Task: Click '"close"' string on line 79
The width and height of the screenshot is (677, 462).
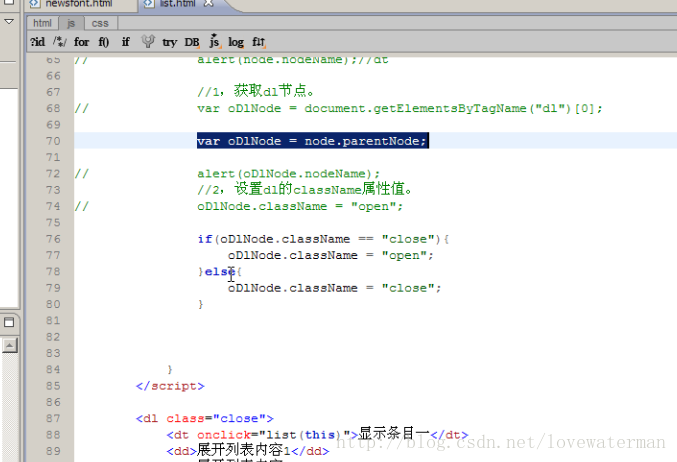Action: (408, 288)
